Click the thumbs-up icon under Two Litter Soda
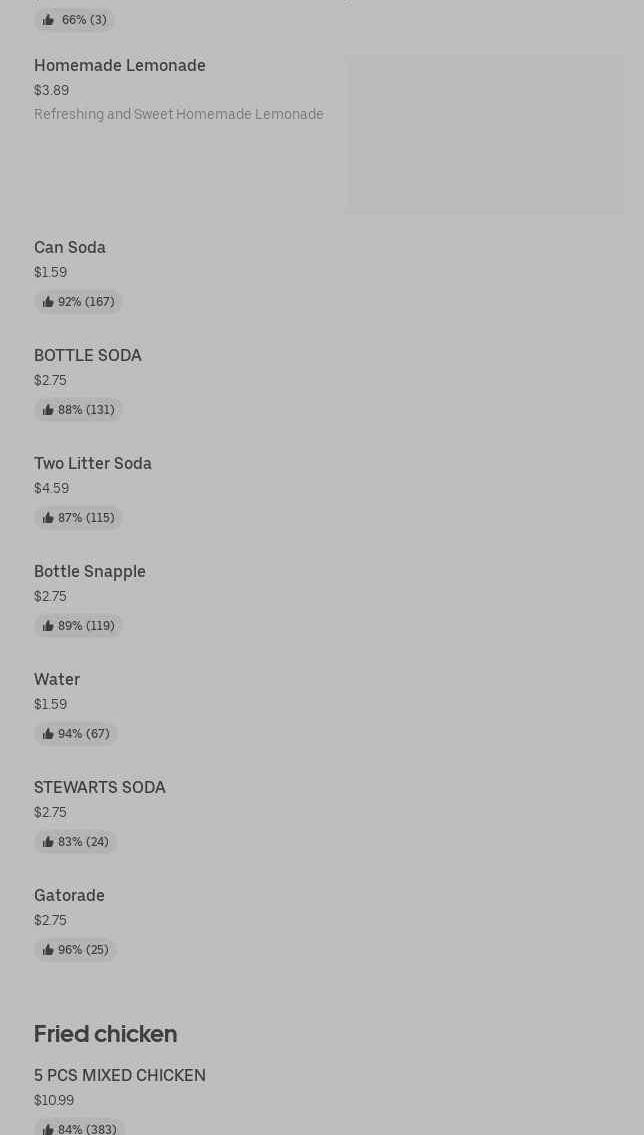Screen dimensions: 644x1135 tap(48, 518)
